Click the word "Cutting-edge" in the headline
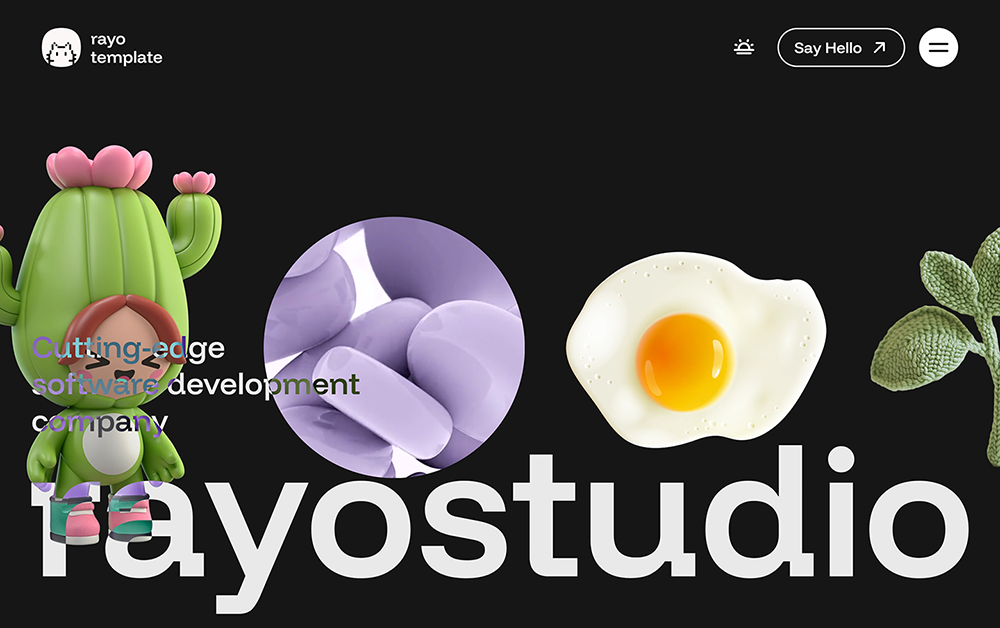 128,348
